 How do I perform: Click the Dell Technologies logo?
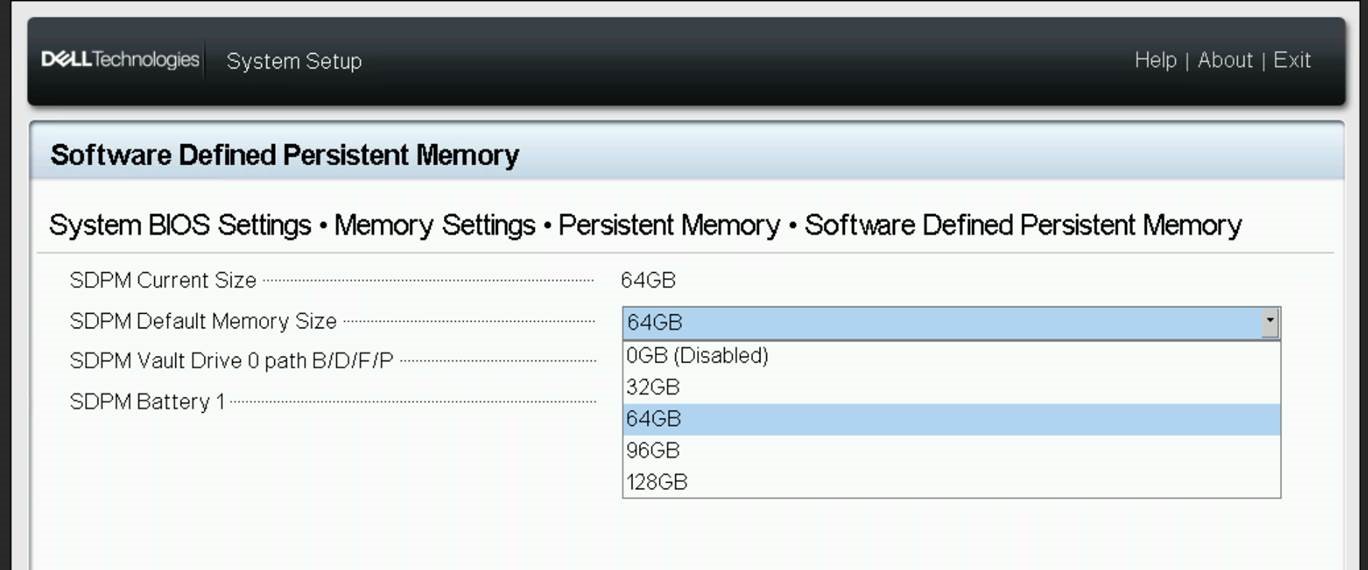click(x=120, y=60)
